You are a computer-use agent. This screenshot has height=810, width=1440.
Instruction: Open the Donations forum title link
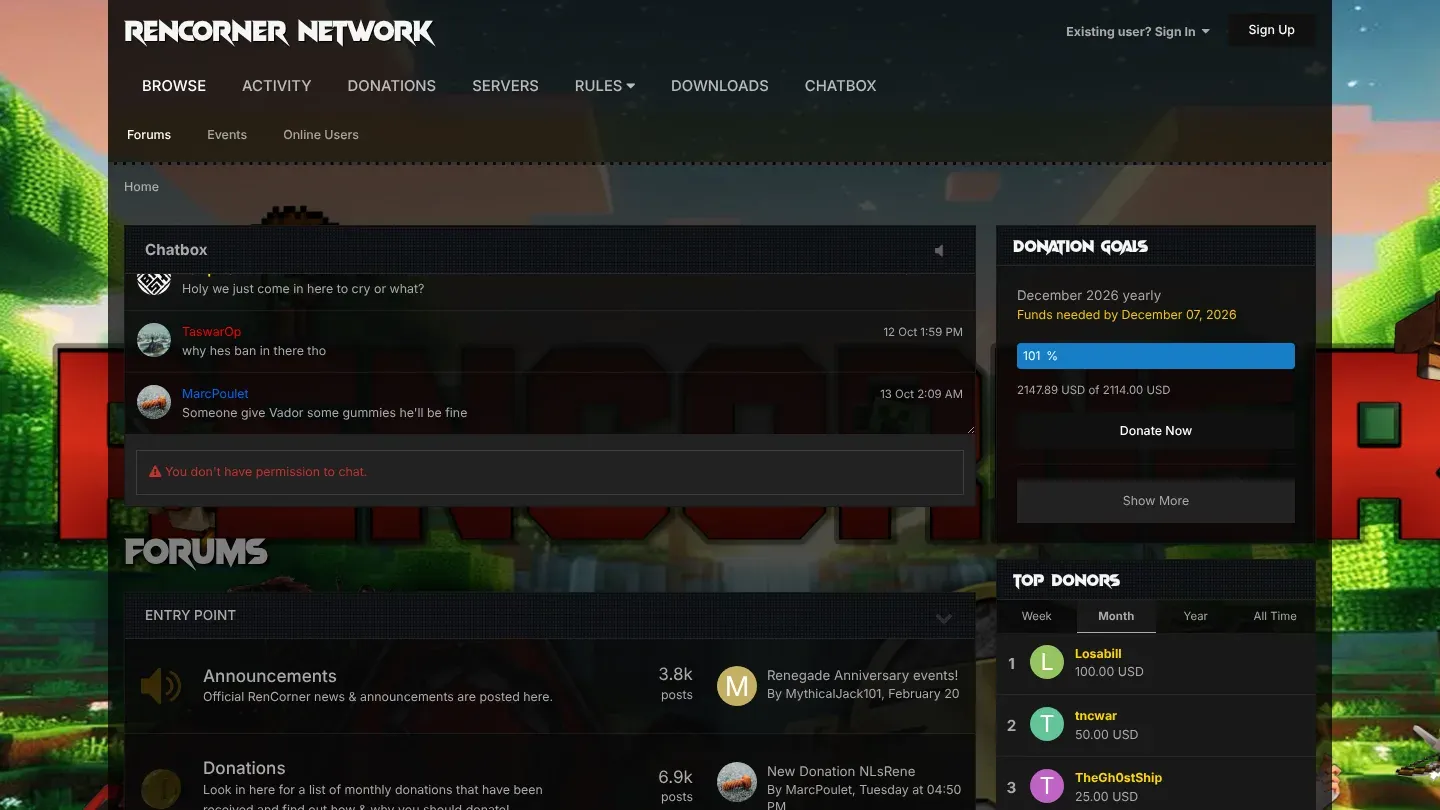(x=244, y=768)
